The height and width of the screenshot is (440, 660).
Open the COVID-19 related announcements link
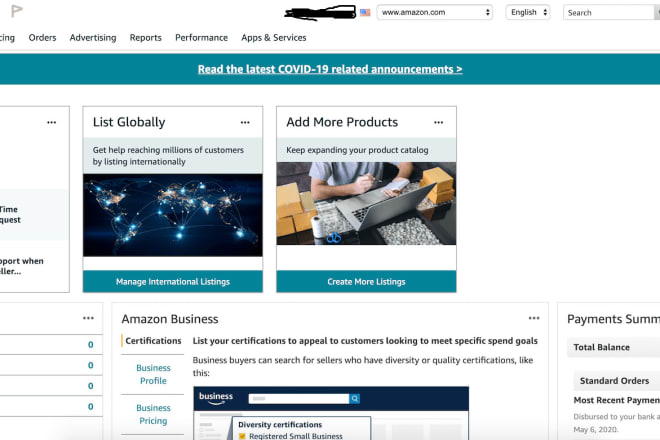click(x=330, y=69)
